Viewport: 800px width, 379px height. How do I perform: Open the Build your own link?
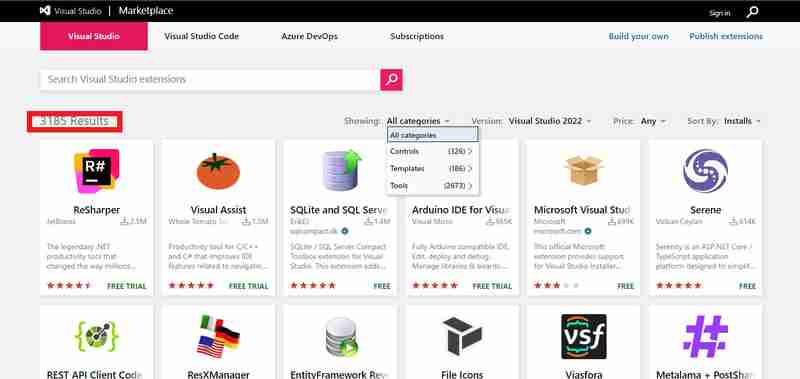pos(638,36)
